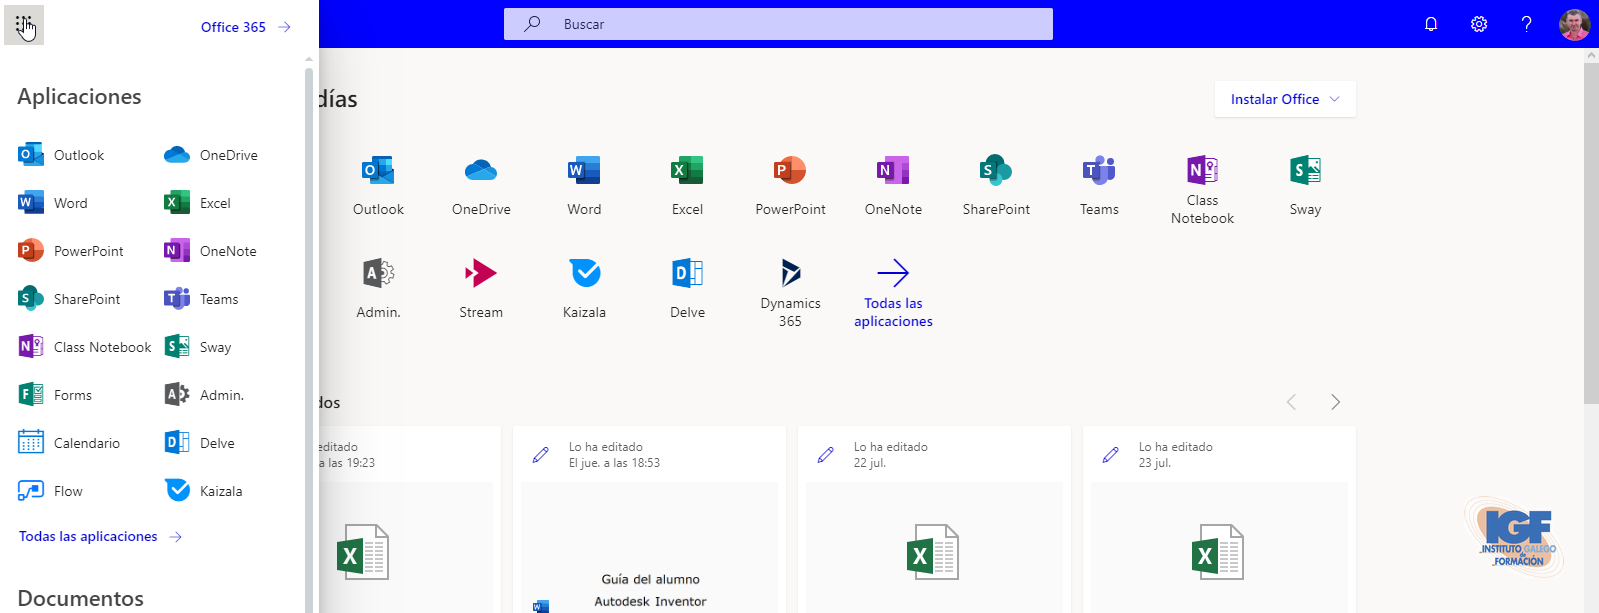Click into the Buscar search field

778,24
